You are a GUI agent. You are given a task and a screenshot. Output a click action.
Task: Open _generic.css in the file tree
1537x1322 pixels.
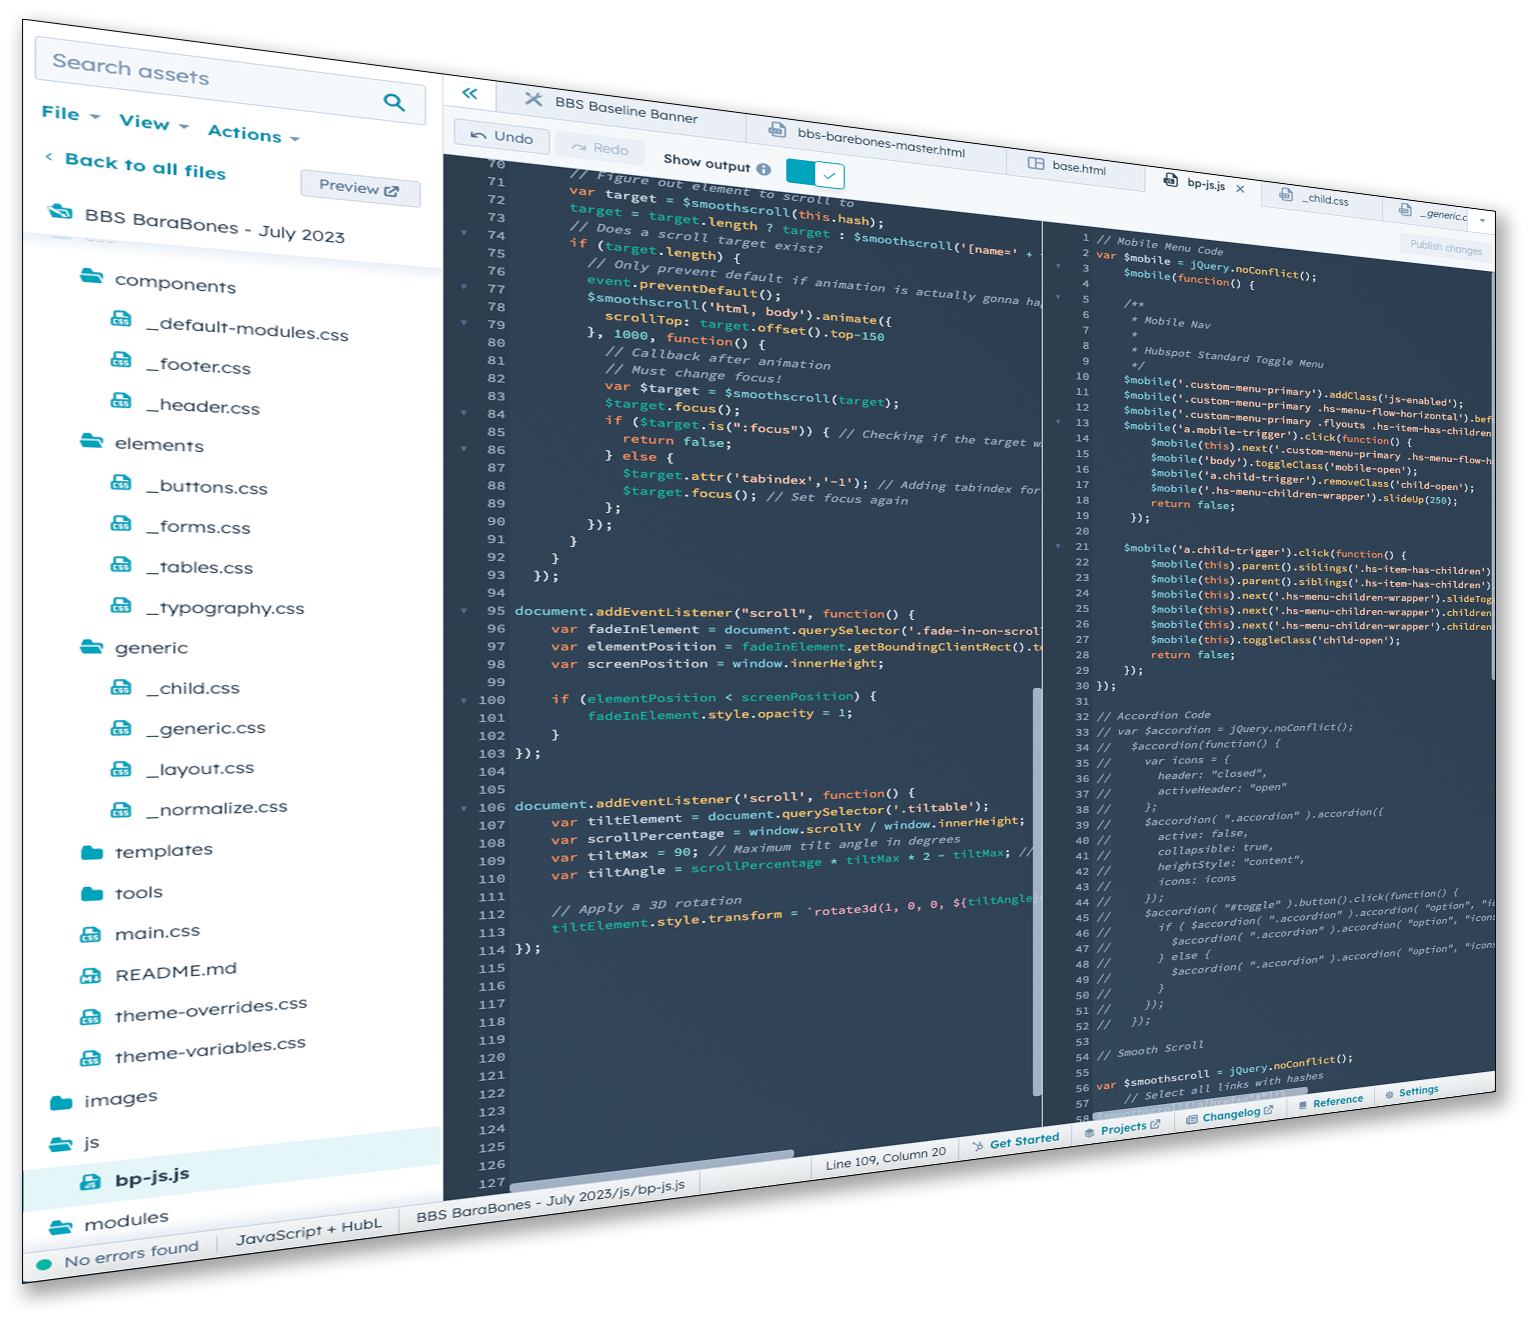pos(205,728)
